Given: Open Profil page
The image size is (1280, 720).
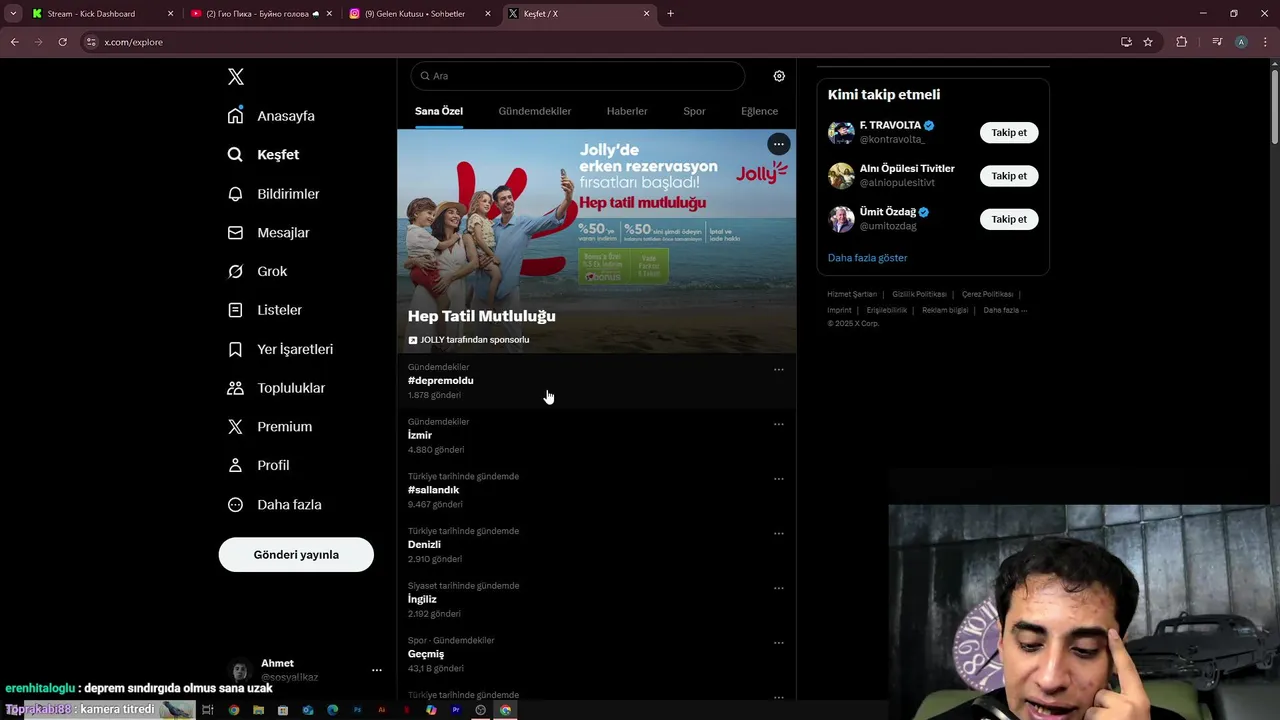Looking at the screenshot, I should 258,466.
